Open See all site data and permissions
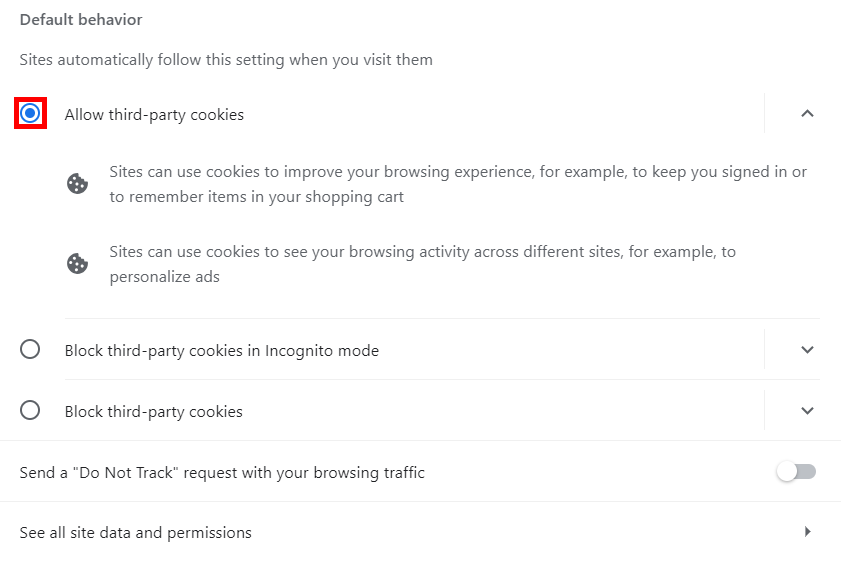 pyautogui.click(x=136, y=532)
